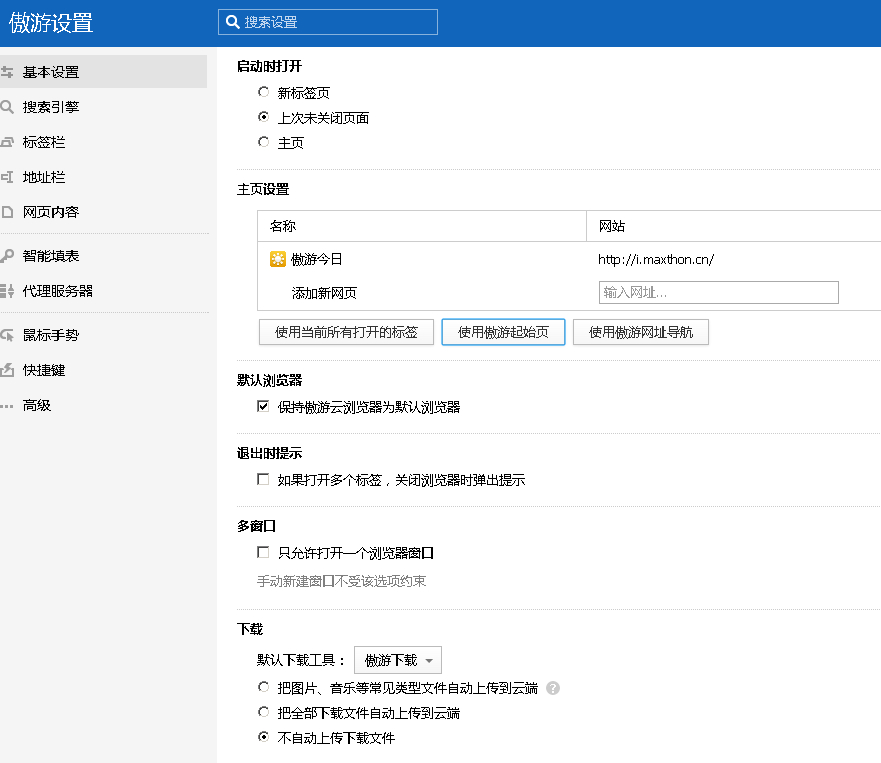Click the 代理服务器 sidebar icon
This screenshot has width=881, height=763.
coord(6,291)
